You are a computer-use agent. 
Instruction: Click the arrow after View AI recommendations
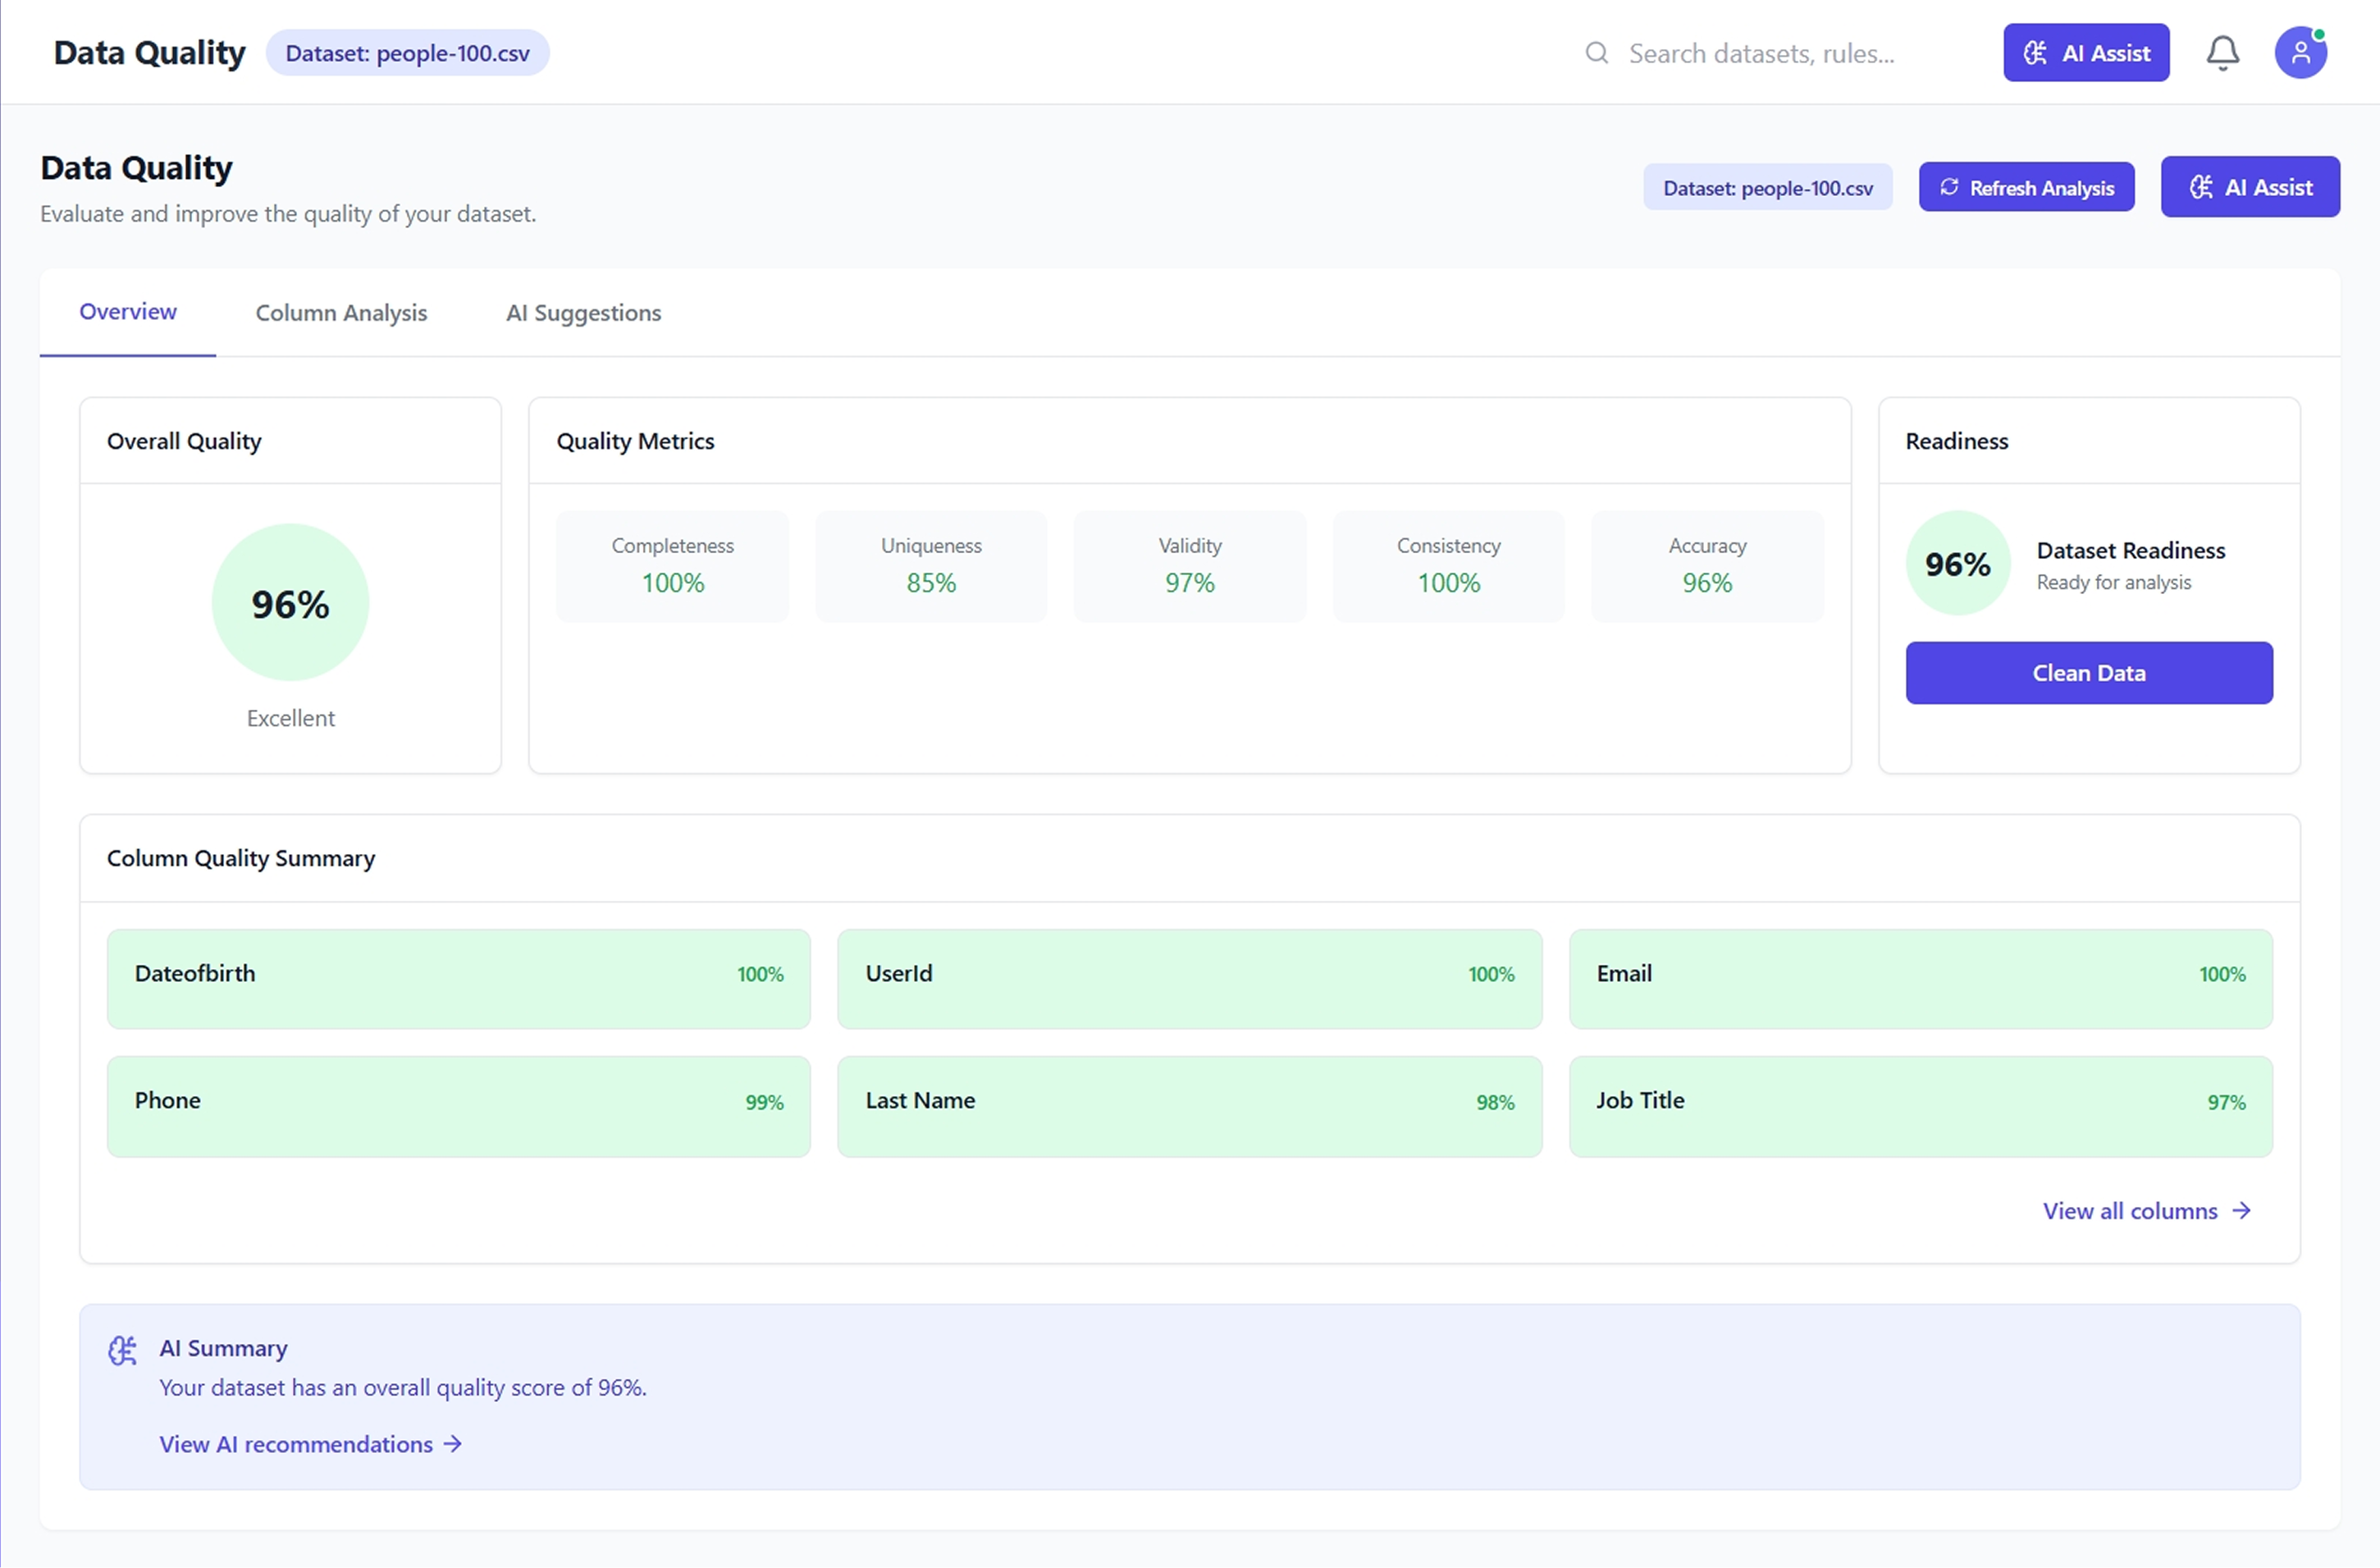click(453, 1444)
